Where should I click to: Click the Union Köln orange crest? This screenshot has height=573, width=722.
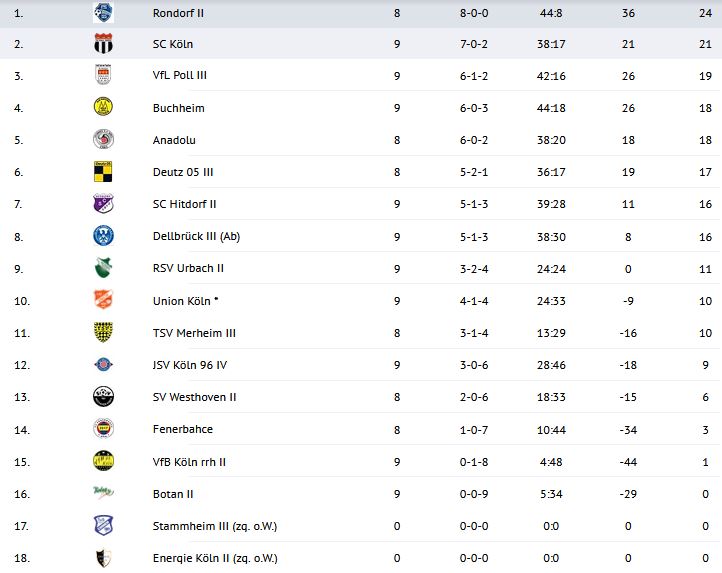click(103, 300)
